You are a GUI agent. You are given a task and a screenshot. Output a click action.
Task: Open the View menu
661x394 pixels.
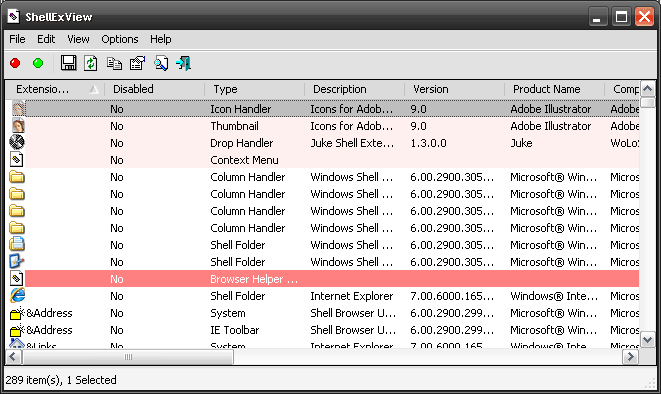tap(78, 39)
